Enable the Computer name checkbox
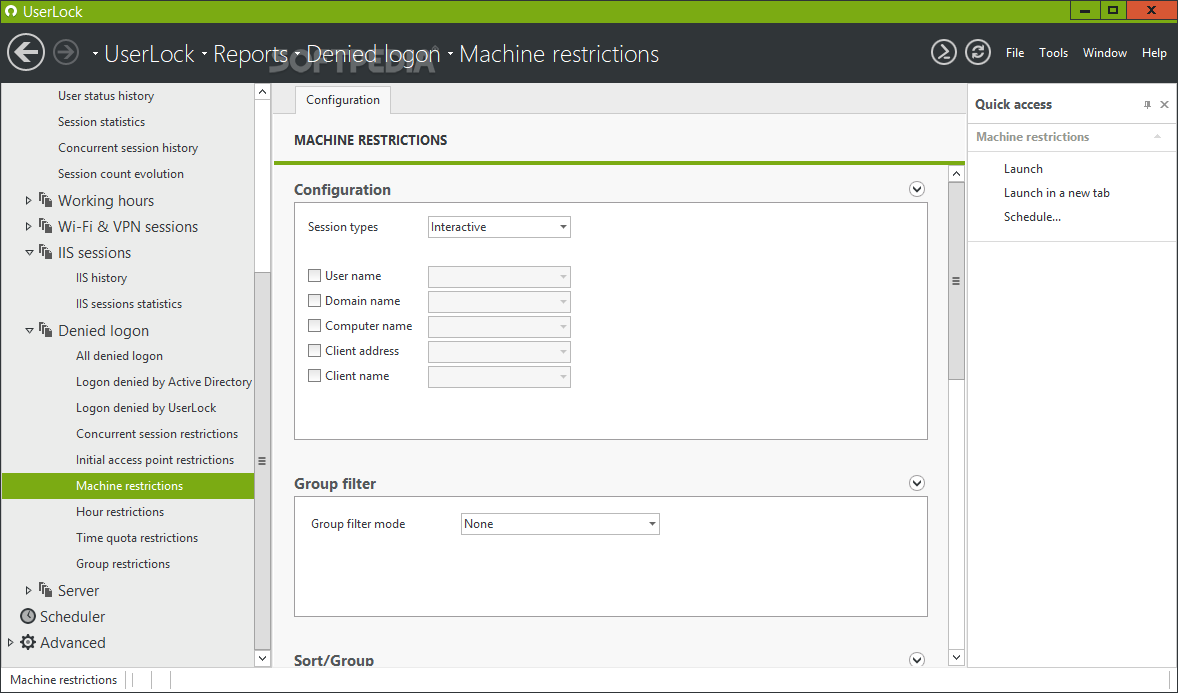The image size is (1178, 693). click(315, 325)
